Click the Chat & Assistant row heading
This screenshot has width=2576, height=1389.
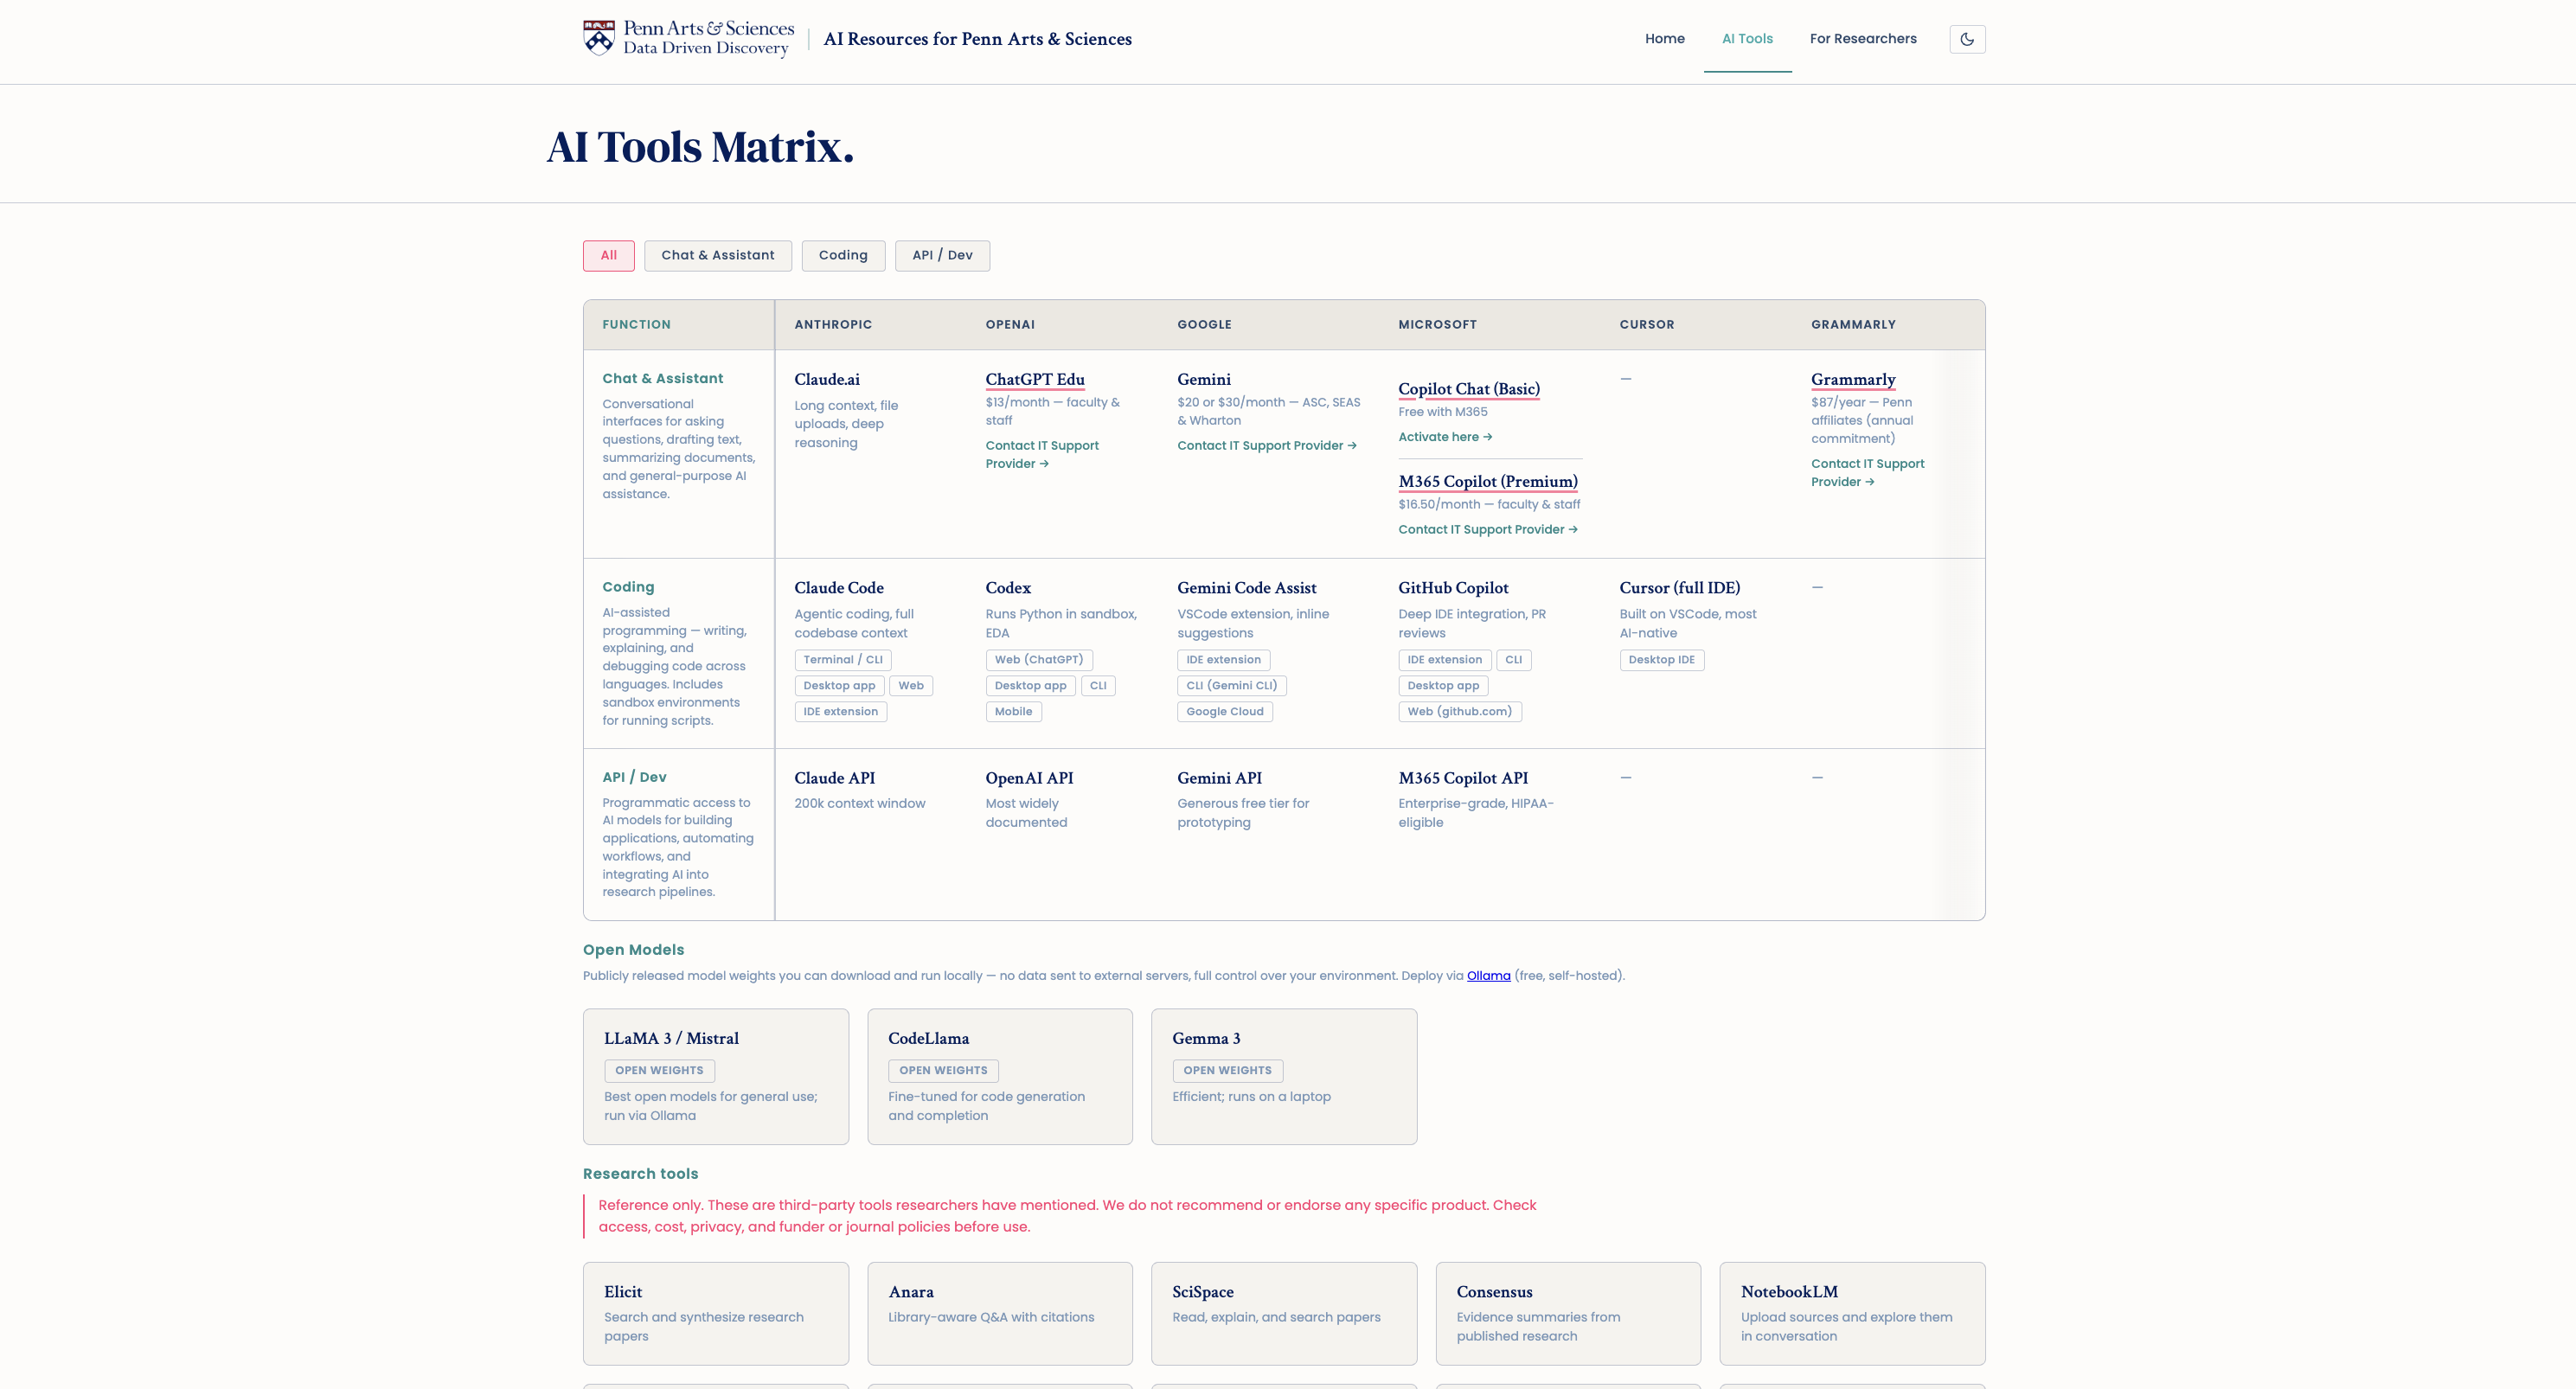[662, 378]
